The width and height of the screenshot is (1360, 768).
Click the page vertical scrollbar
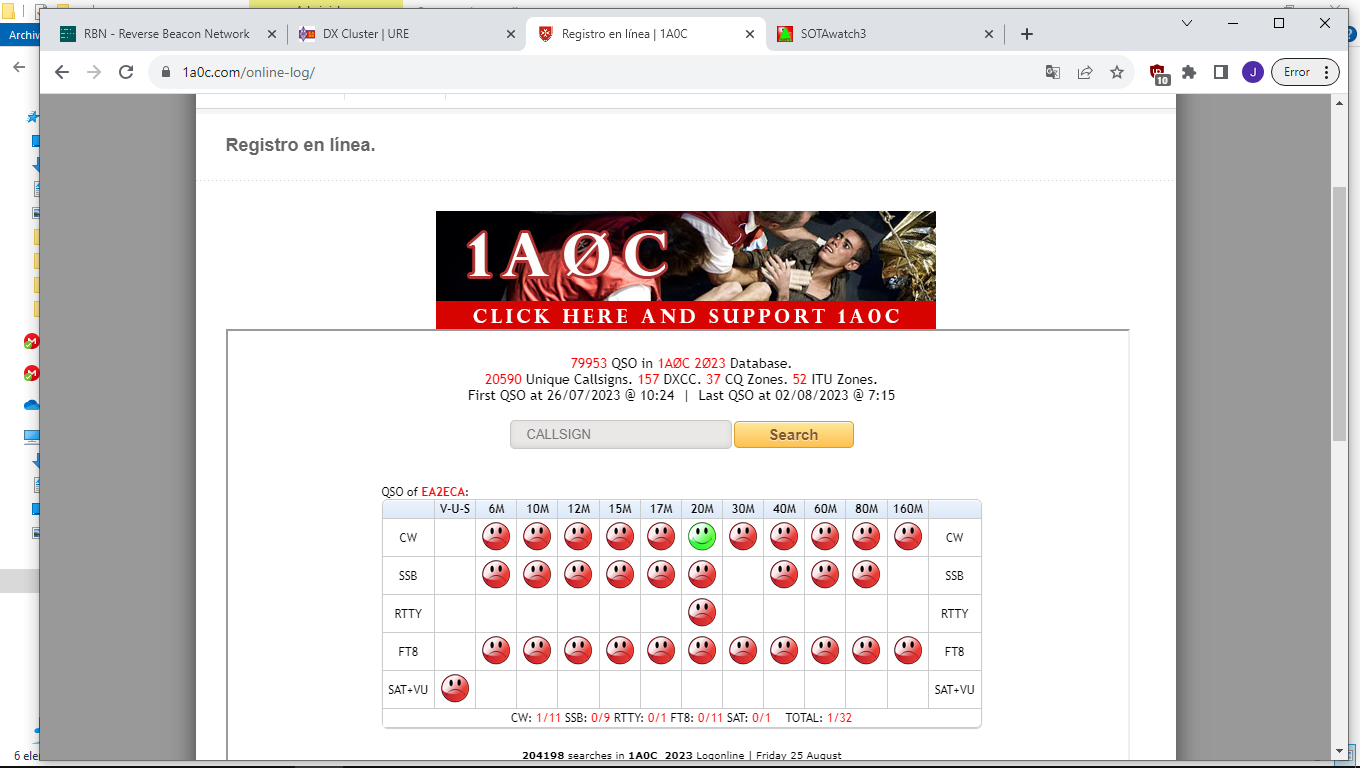(1340, 313)
